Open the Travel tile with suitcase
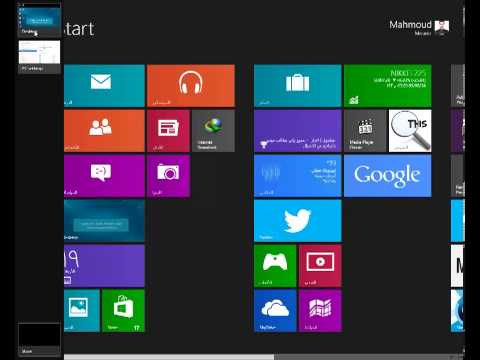 [x=298, y=86]
